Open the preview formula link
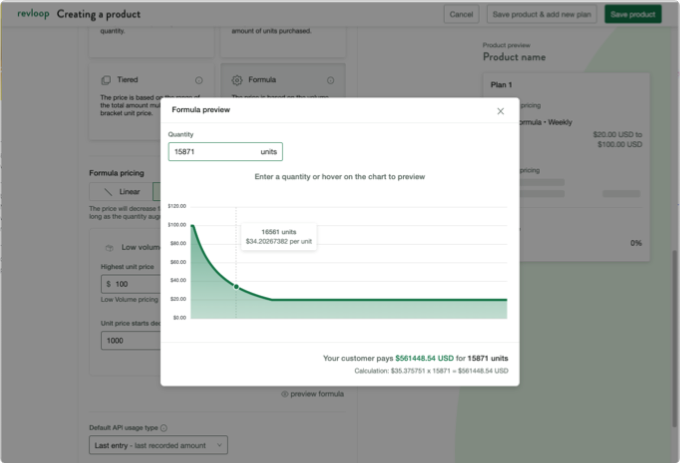 (x=316, y=394)
